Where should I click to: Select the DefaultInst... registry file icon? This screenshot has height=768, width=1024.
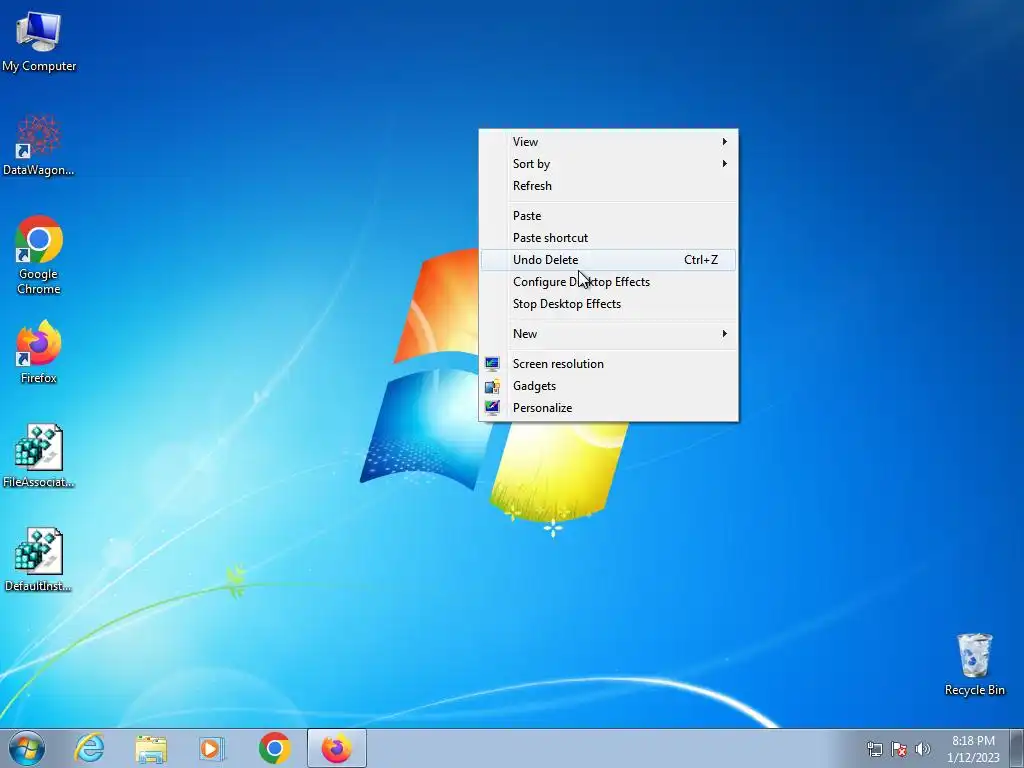(39, 560)
